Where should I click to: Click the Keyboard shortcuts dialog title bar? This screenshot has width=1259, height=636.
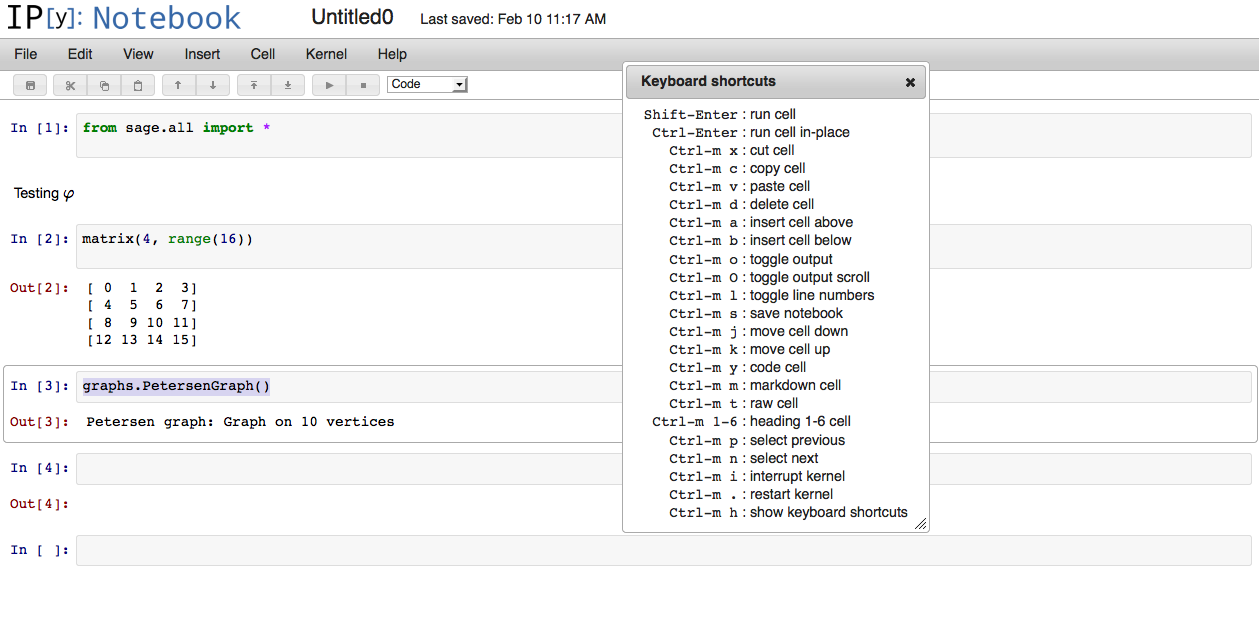[776, 82]
